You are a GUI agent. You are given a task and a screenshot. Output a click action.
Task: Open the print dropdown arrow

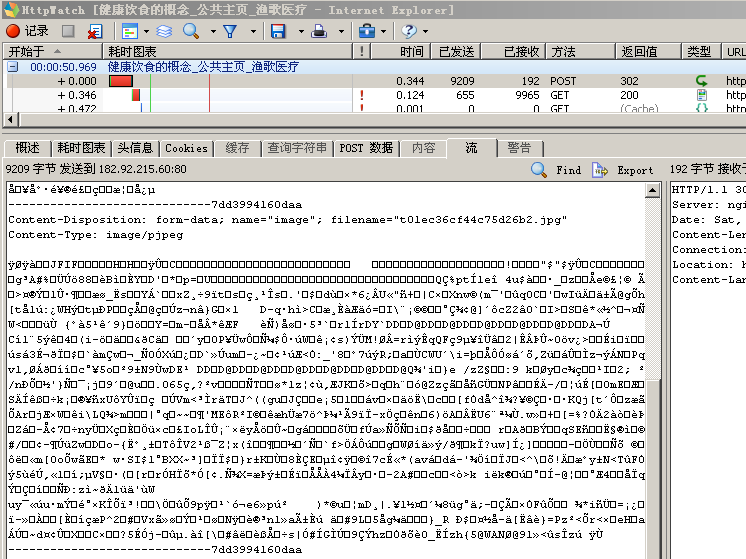(x=341, y=32)
